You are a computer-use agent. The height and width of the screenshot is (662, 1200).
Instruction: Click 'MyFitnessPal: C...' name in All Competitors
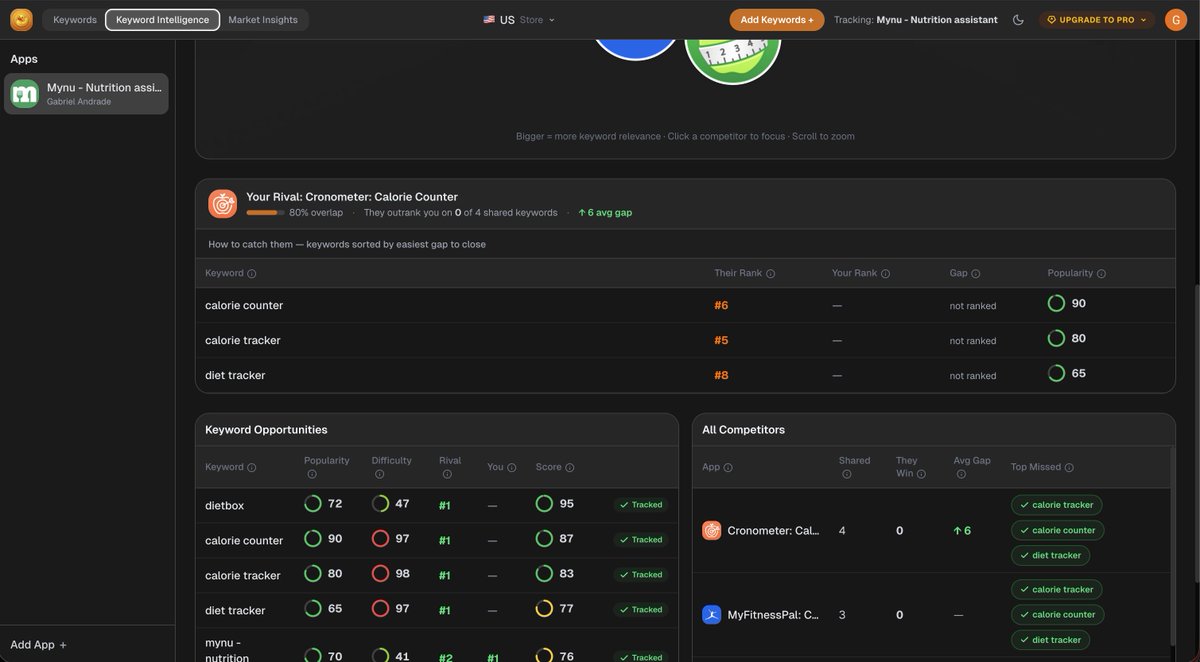click(773, 615)
